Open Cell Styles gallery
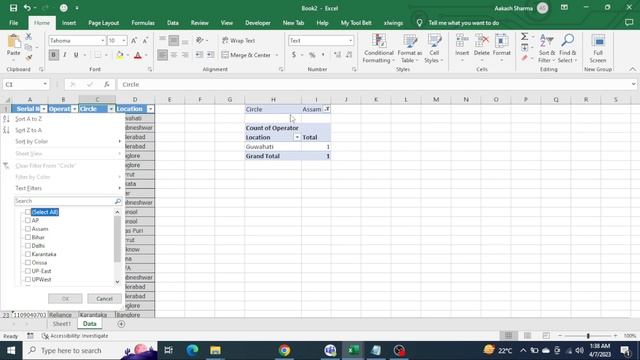640x360 pixels. point(434,49)
